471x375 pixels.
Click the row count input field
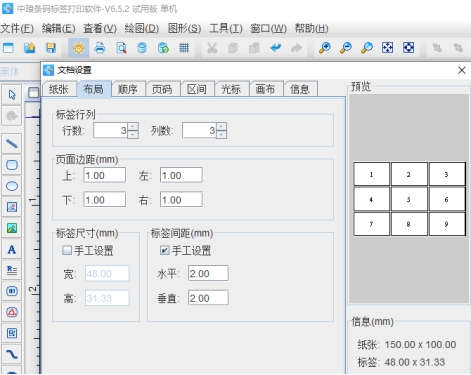pyautogui.click(x=111, y=130)
